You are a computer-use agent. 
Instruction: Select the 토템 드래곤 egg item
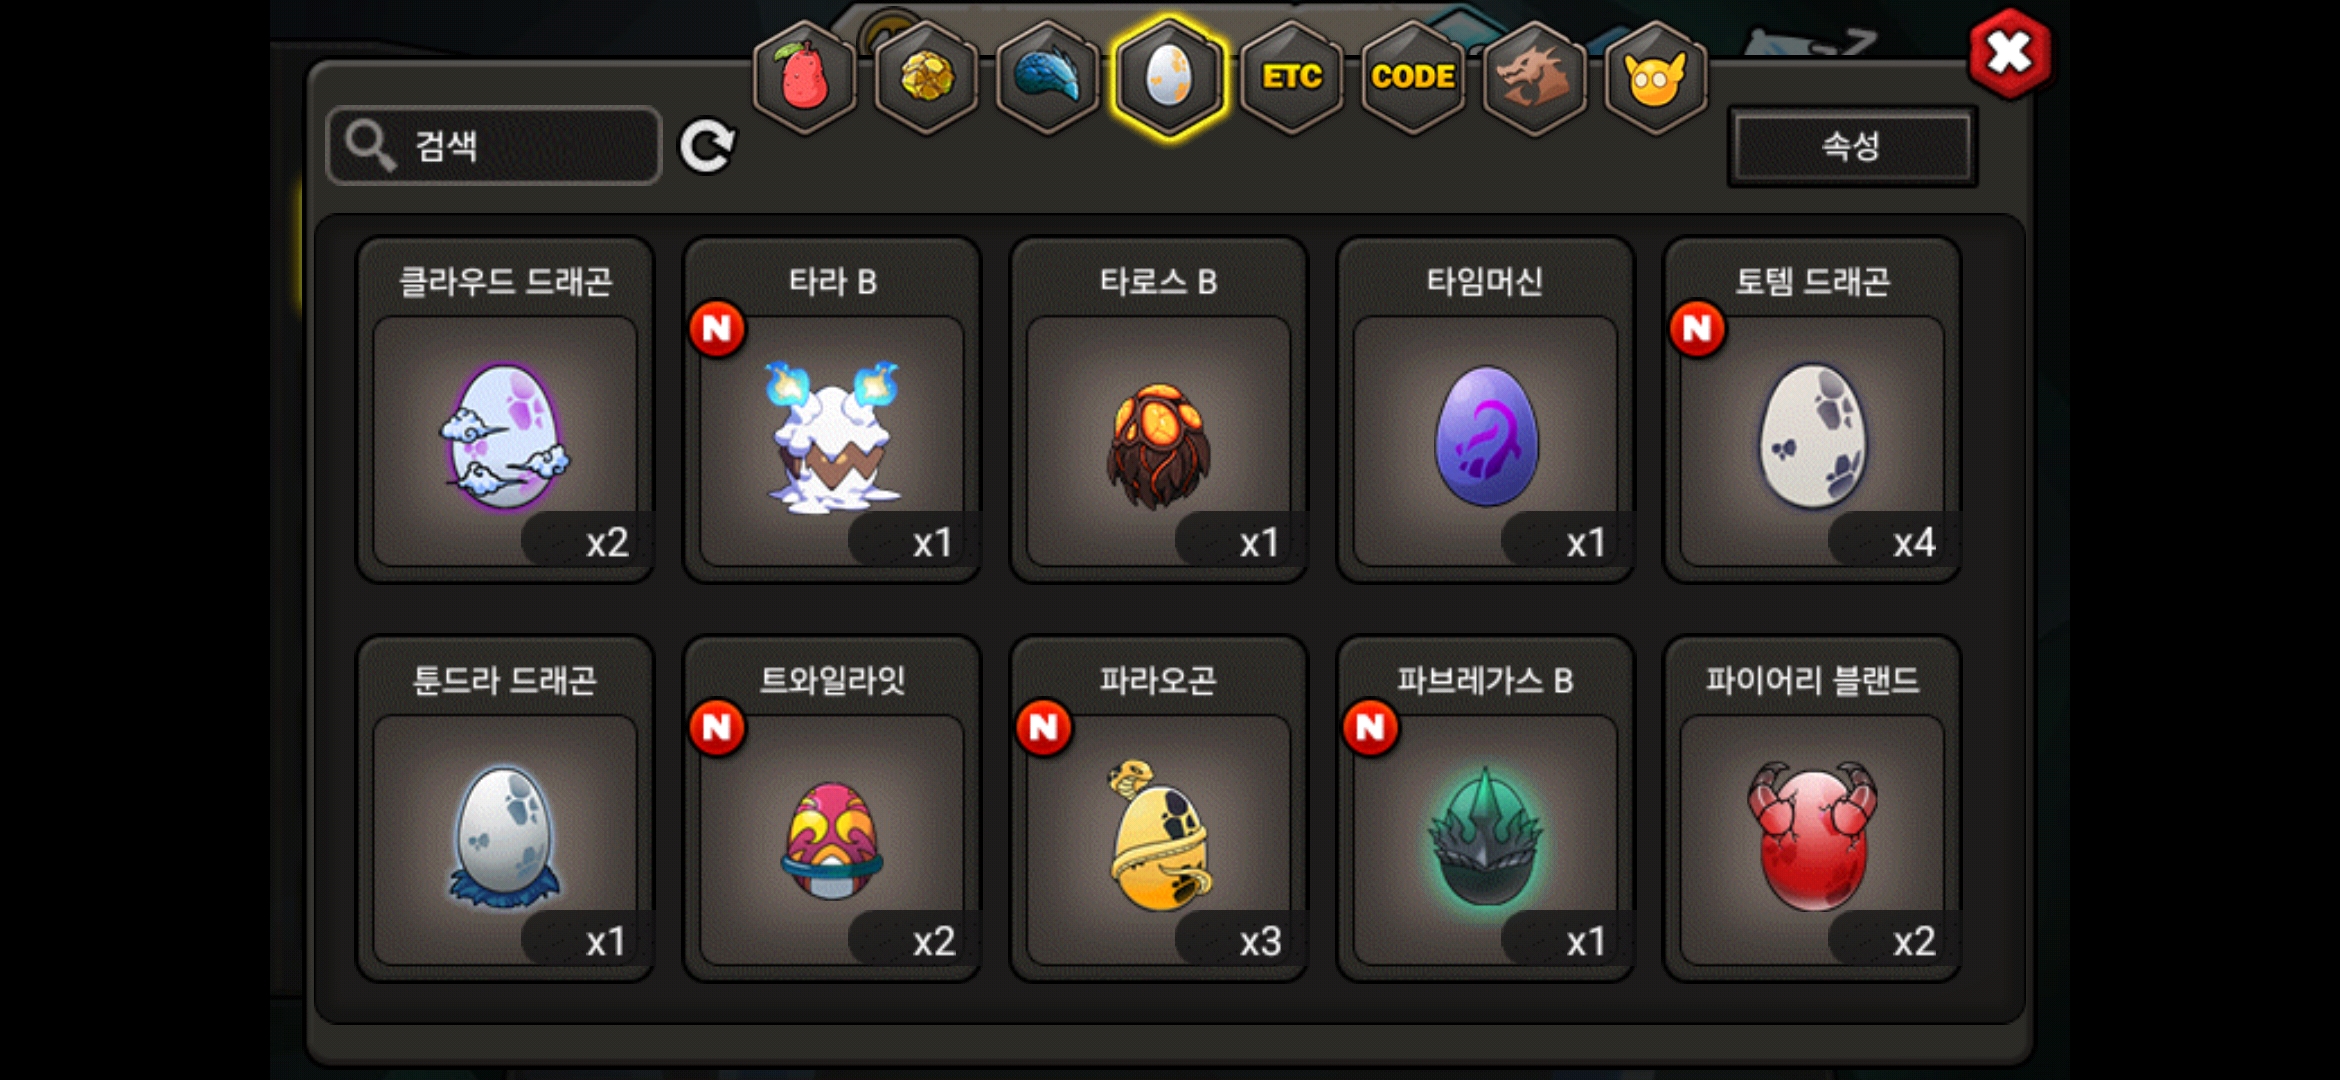click(x=1813, y=410)
